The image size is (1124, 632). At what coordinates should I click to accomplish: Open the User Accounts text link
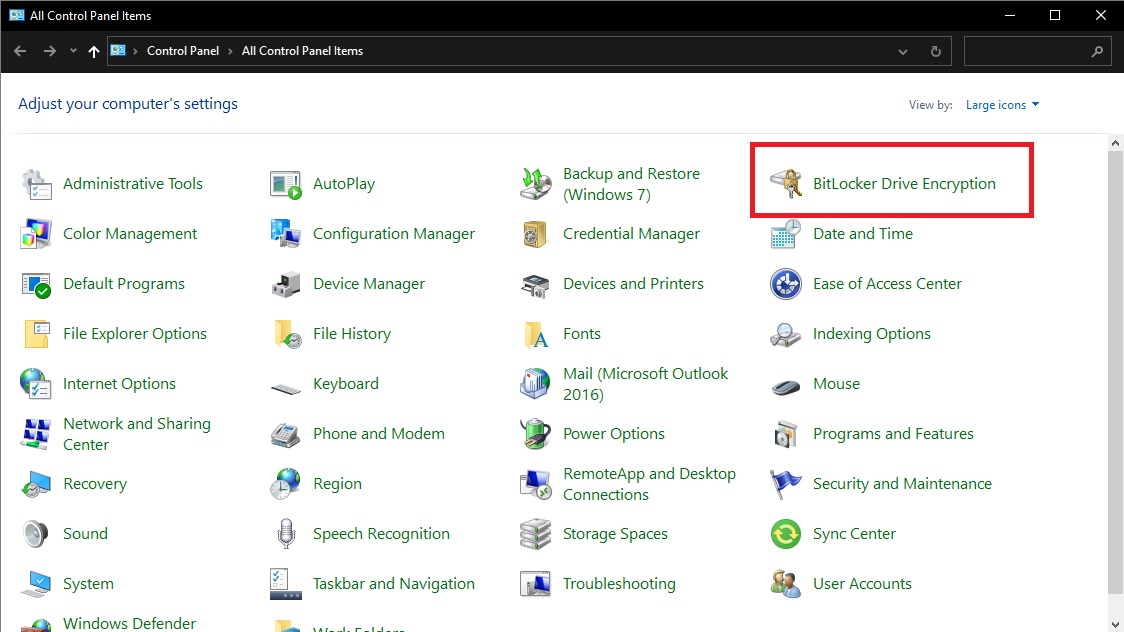click(862, 584)
